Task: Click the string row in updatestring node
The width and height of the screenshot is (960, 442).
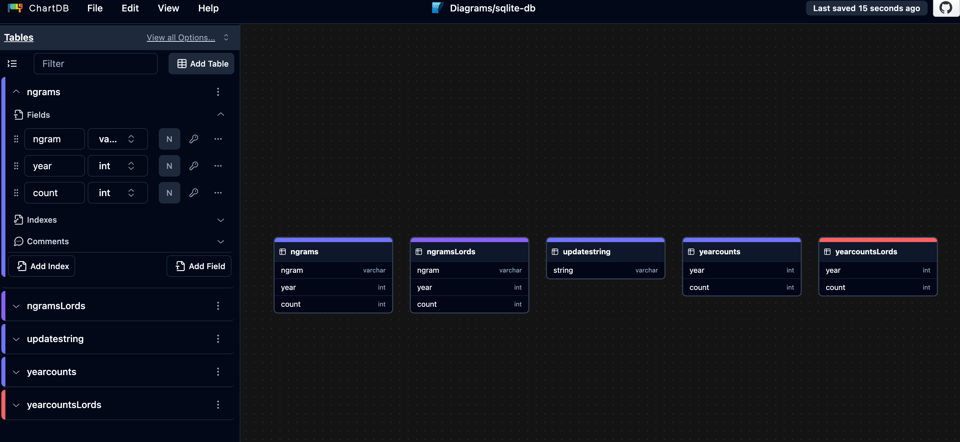Action: 606,270
